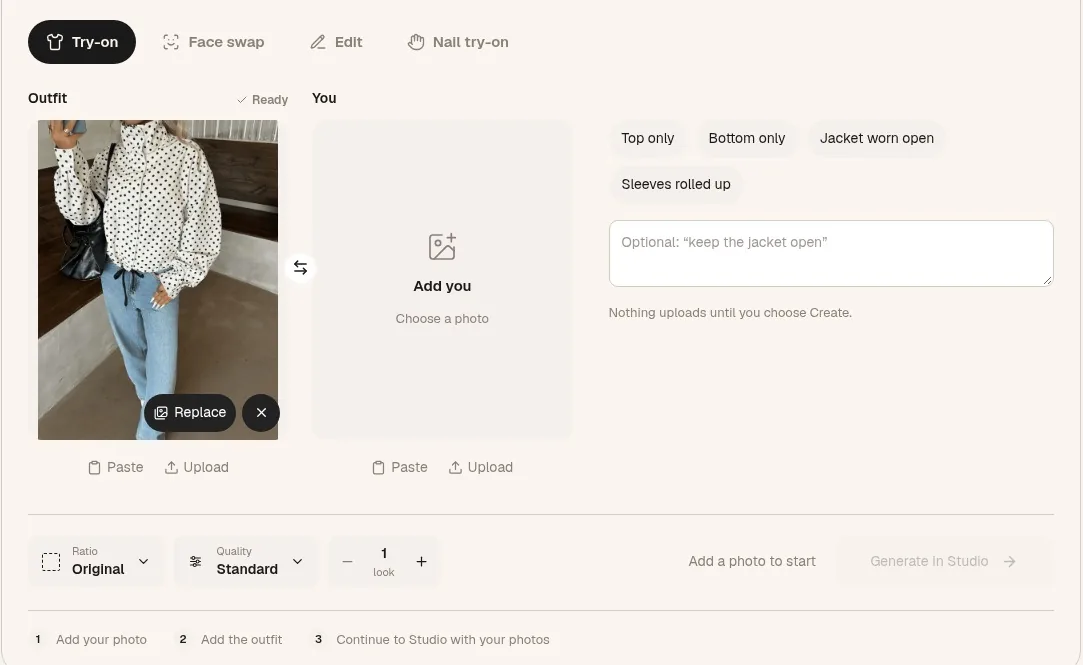Click the 'Outfit' panel heading
Viewport: 1083px width, 665px height.
point(48,98)
